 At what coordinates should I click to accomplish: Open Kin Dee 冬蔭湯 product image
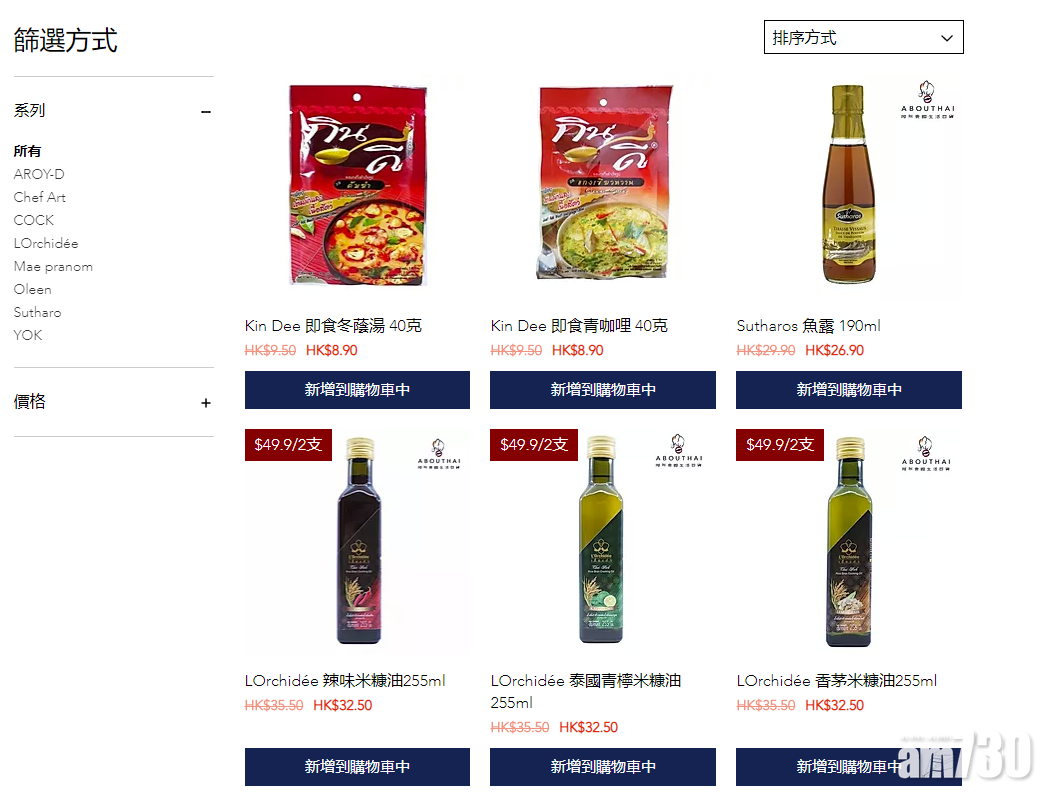pyautogui.click(x=358, y=185)
